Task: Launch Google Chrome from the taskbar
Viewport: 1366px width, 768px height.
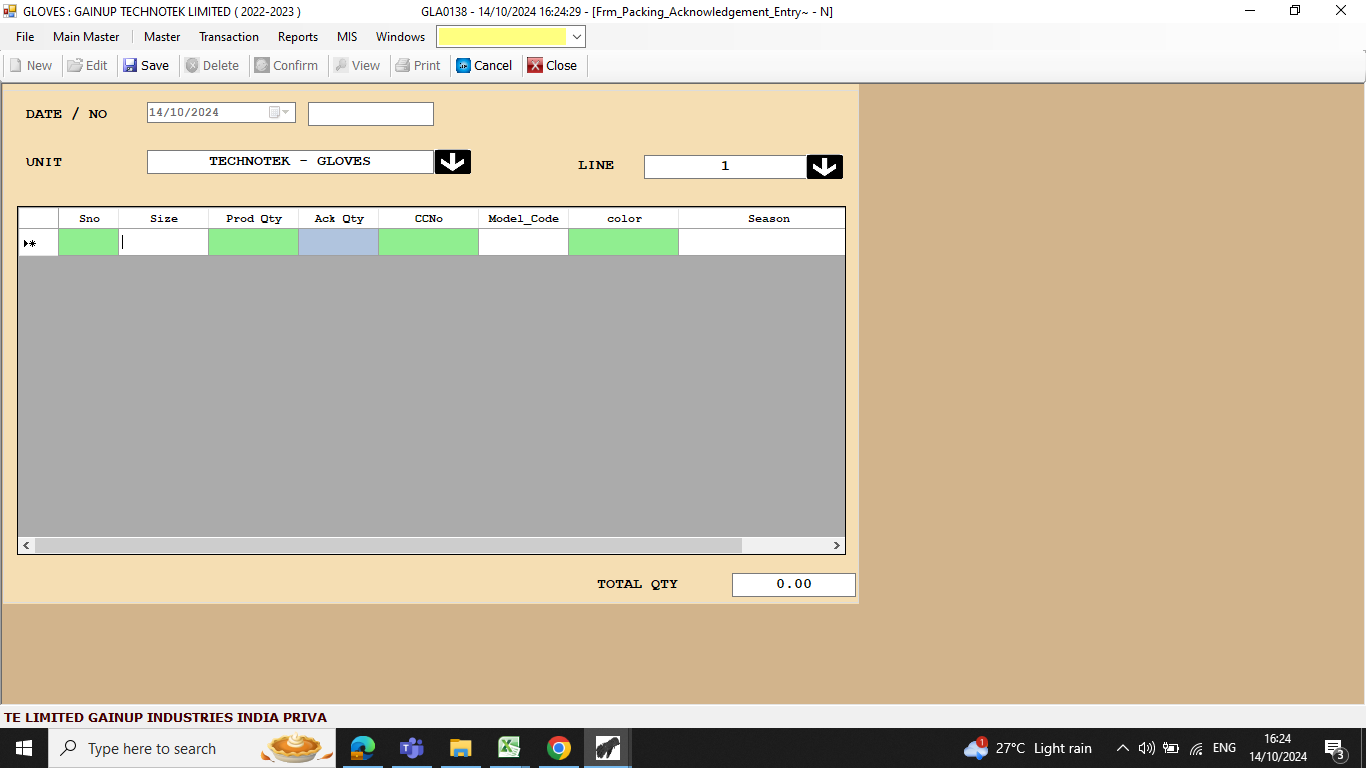Action: 558,748
